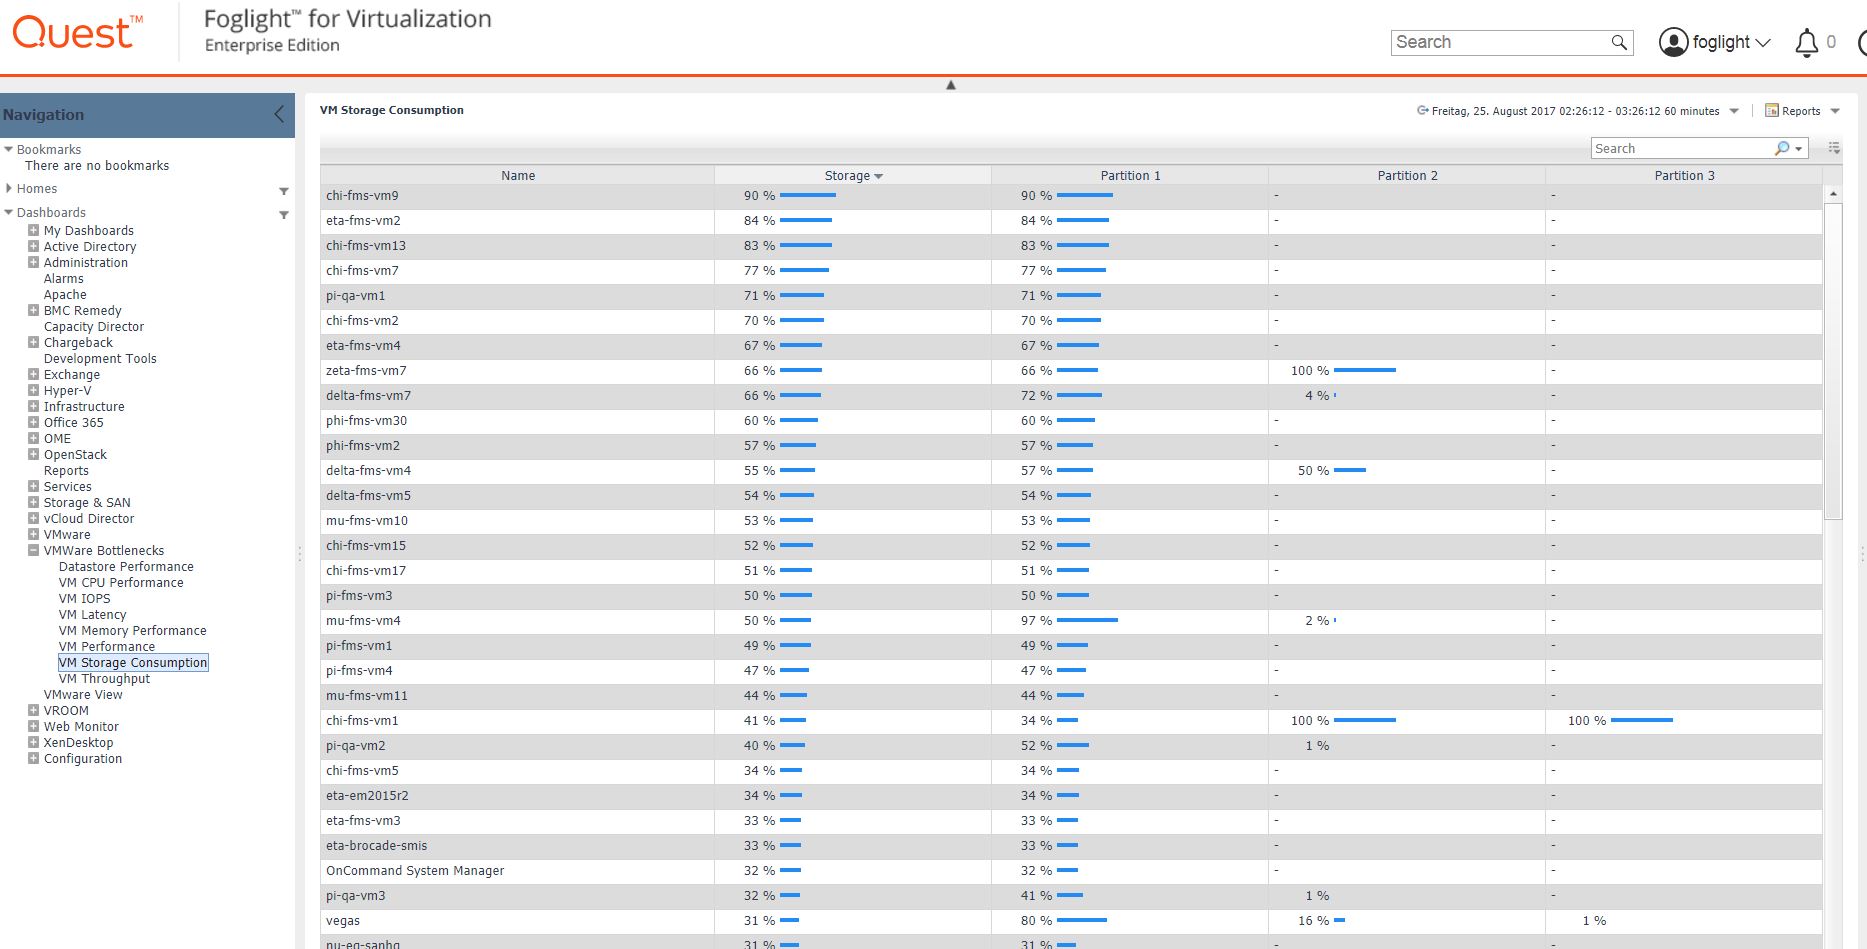Sort by Partition 1 column header
The height and width of the screenshot is (949, 1867).
pos(1130,175)
